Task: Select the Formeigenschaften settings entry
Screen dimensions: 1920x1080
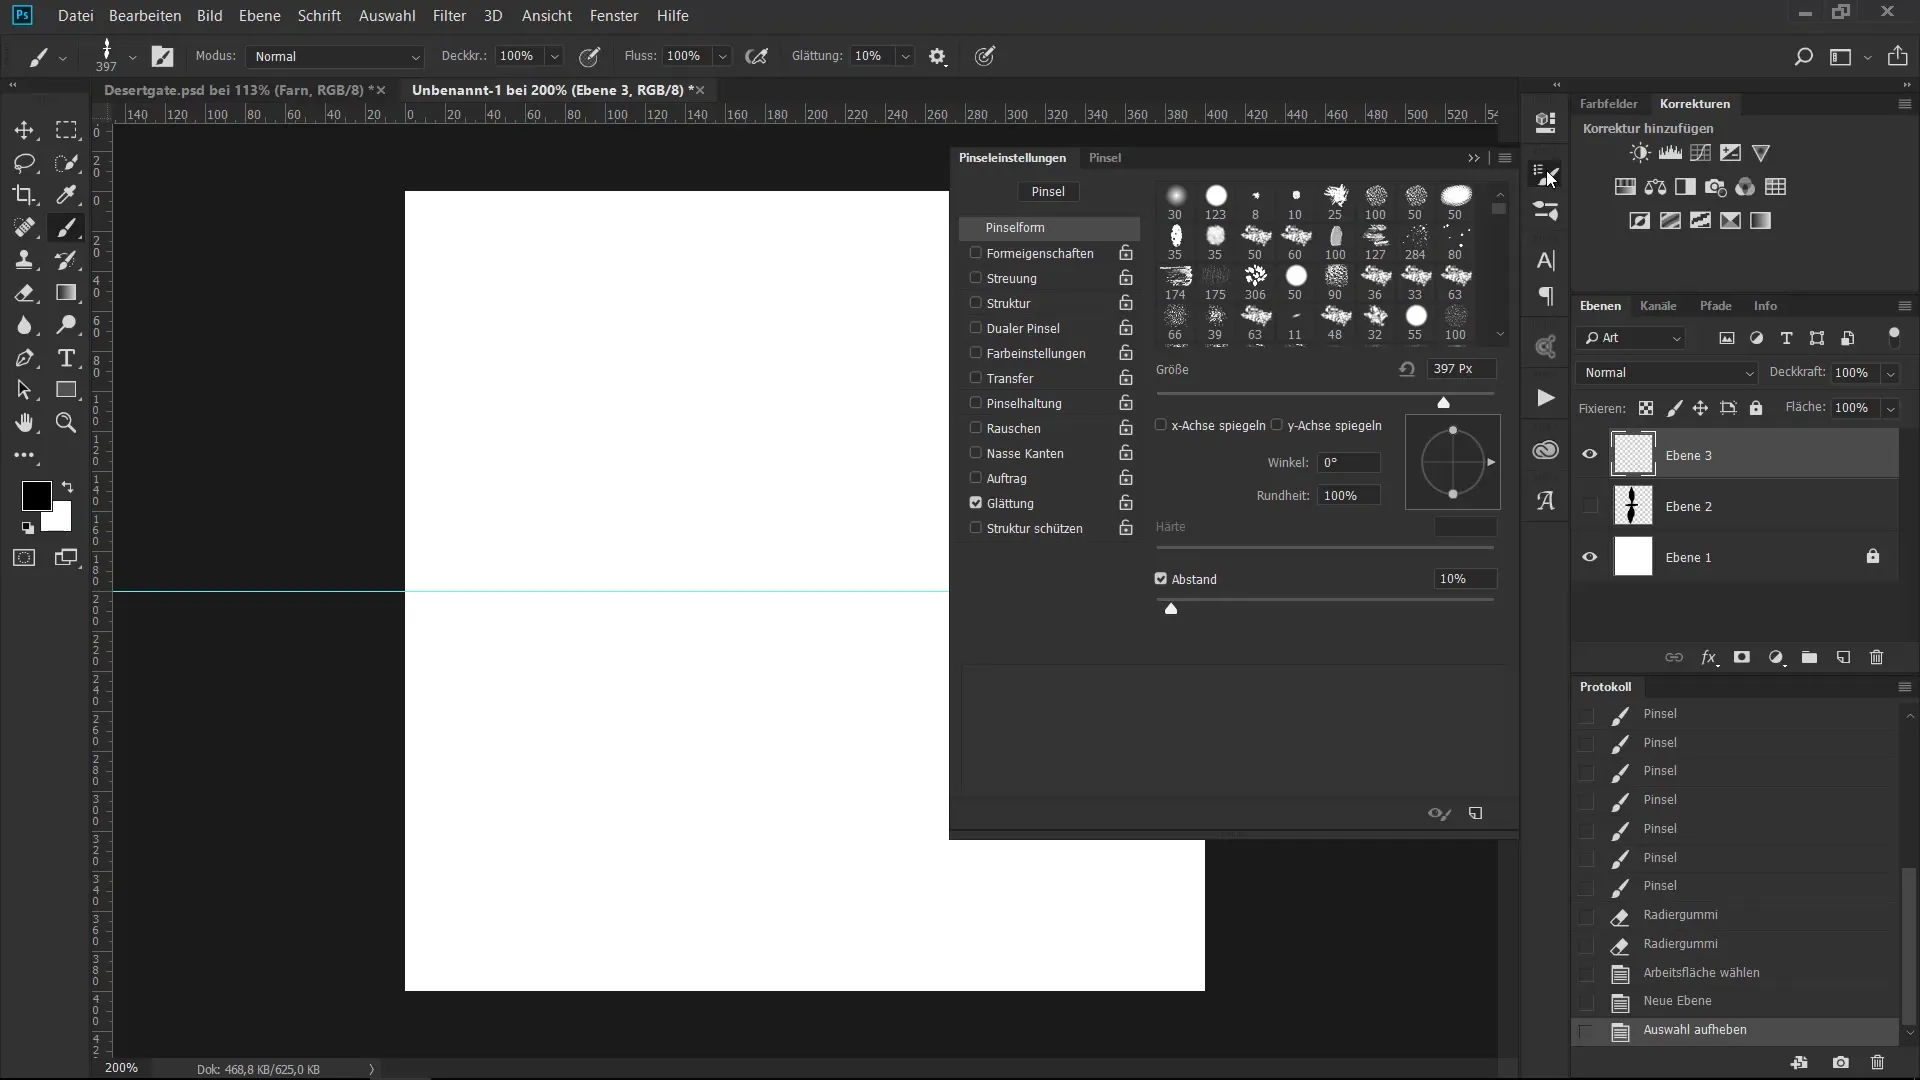Action: coord(1039,253)
